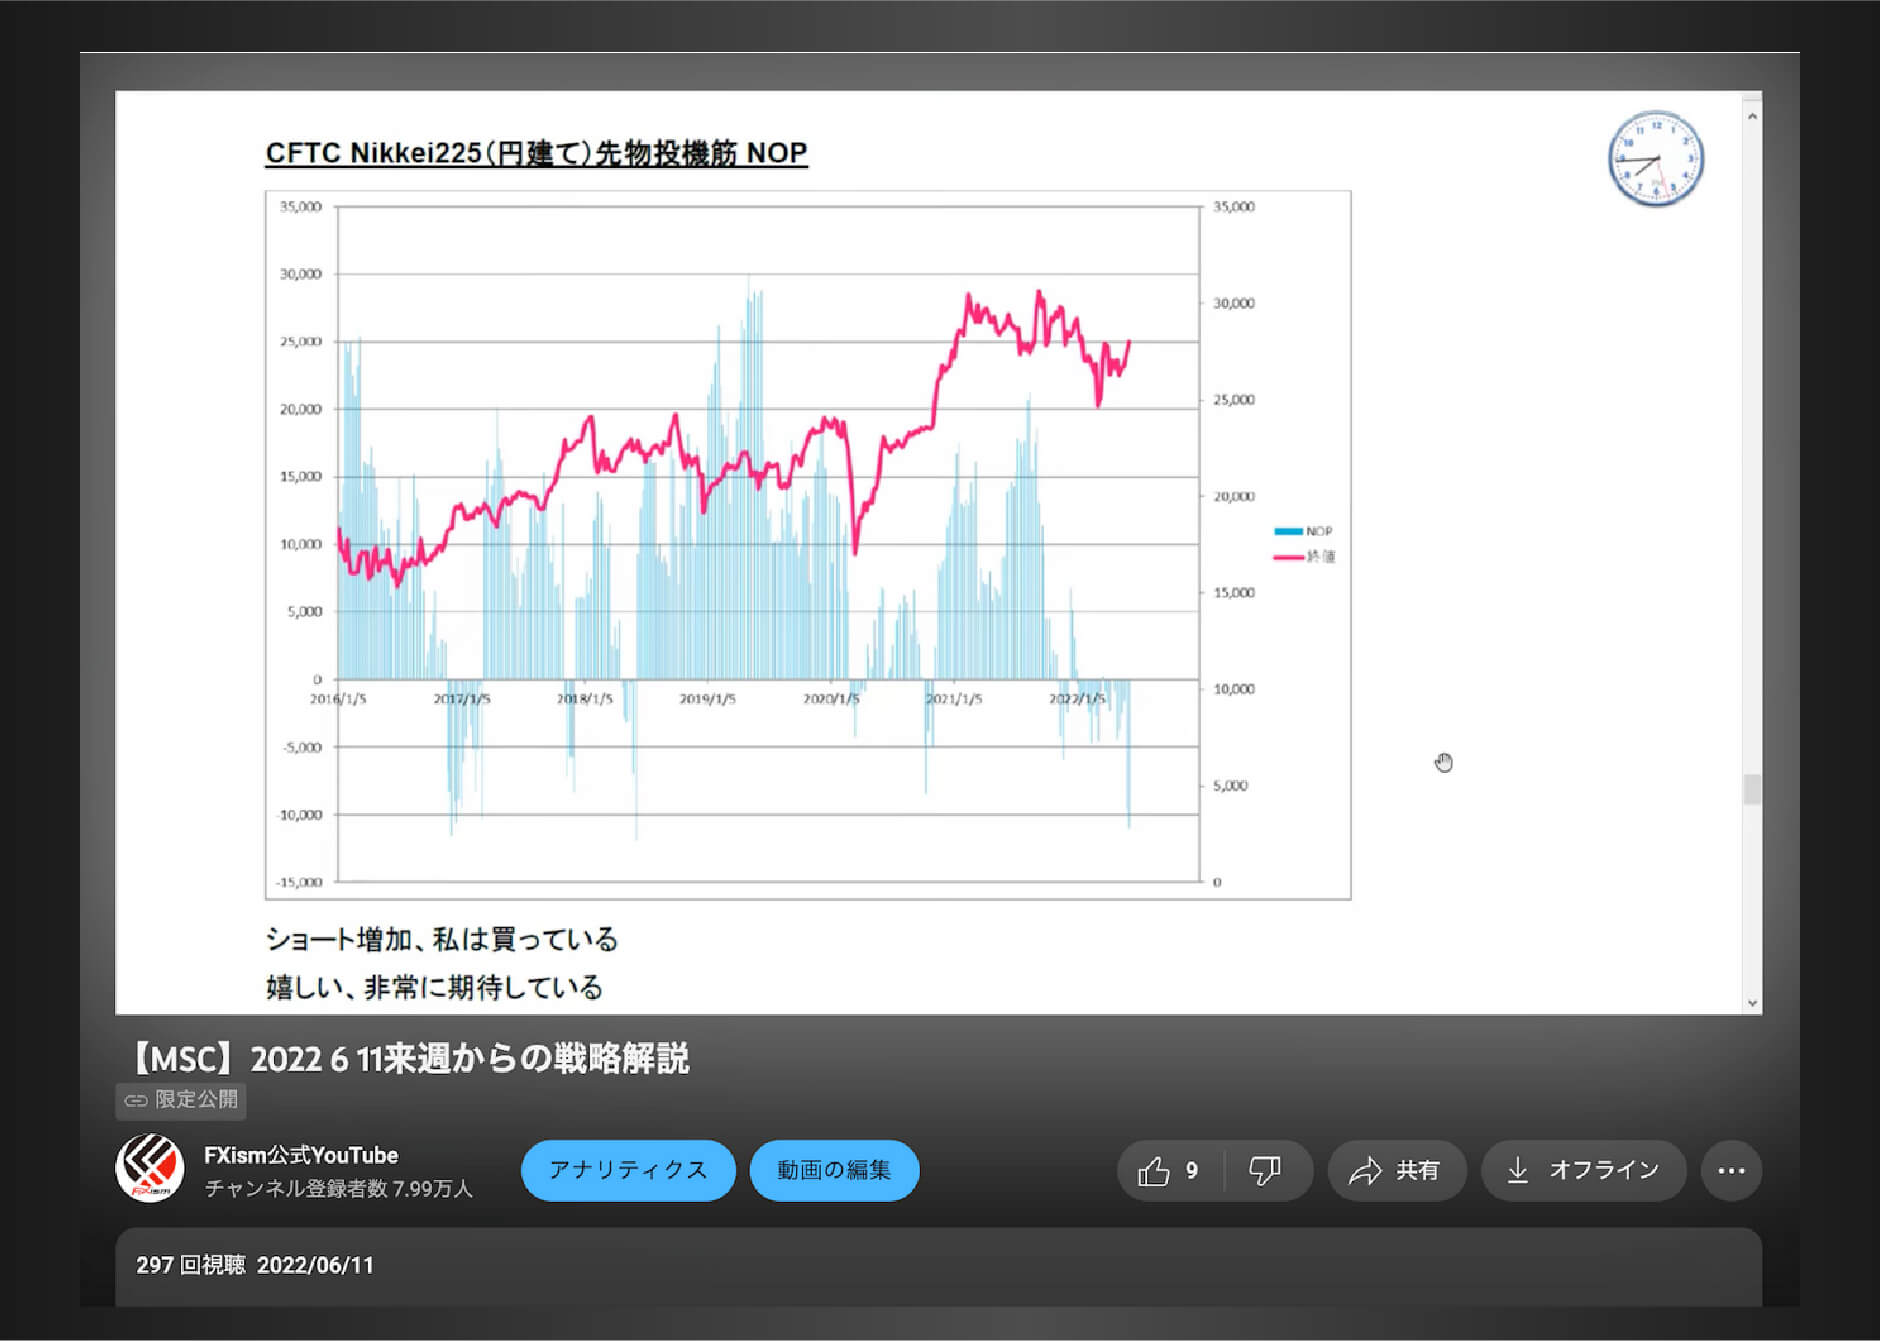
Task: Click the 2021/1/5 x-axis date label
Action: [954, 699]
